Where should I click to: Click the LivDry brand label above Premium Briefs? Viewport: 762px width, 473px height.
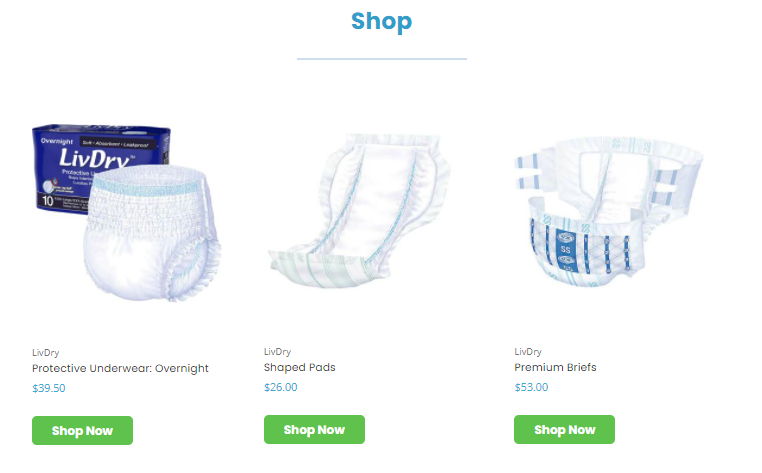[528, 351]
